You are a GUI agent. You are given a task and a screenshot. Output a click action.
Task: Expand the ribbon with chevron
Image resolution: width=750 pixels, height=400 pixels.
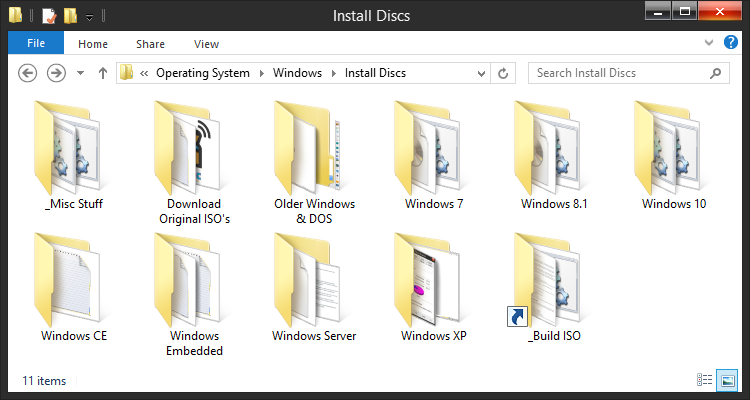coord(709,43)
